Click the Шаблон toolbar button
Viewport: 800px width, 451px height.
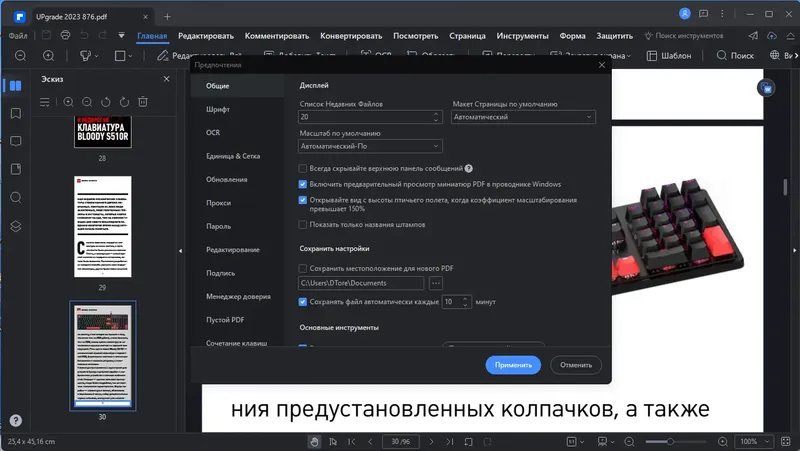(x=669, y=56)
